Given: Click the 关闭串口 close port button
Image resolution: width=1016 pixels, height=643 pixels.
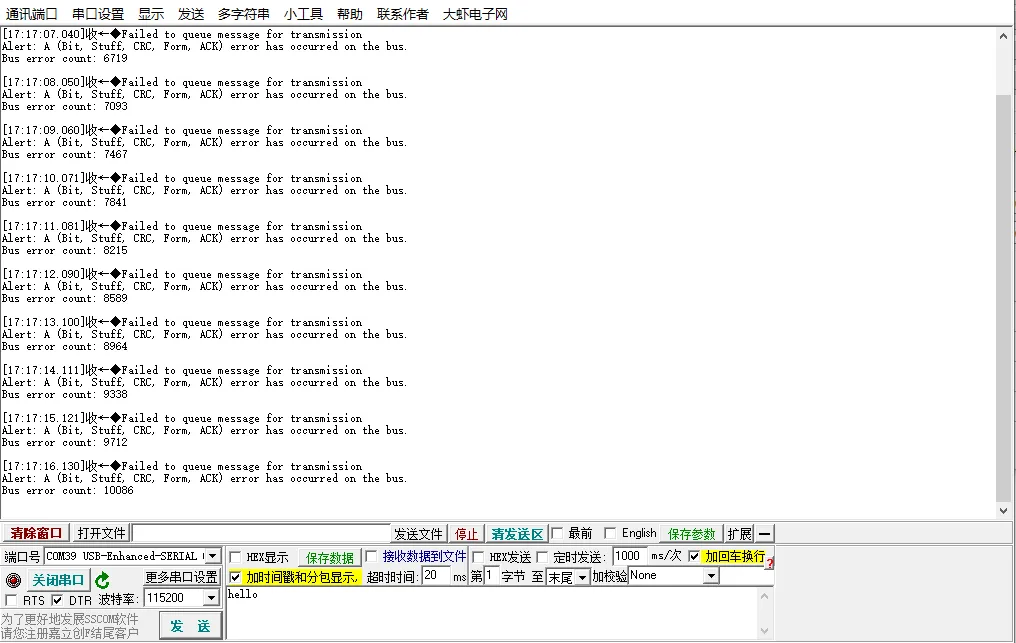Looking at the screenshot, I should click(58, 580).
